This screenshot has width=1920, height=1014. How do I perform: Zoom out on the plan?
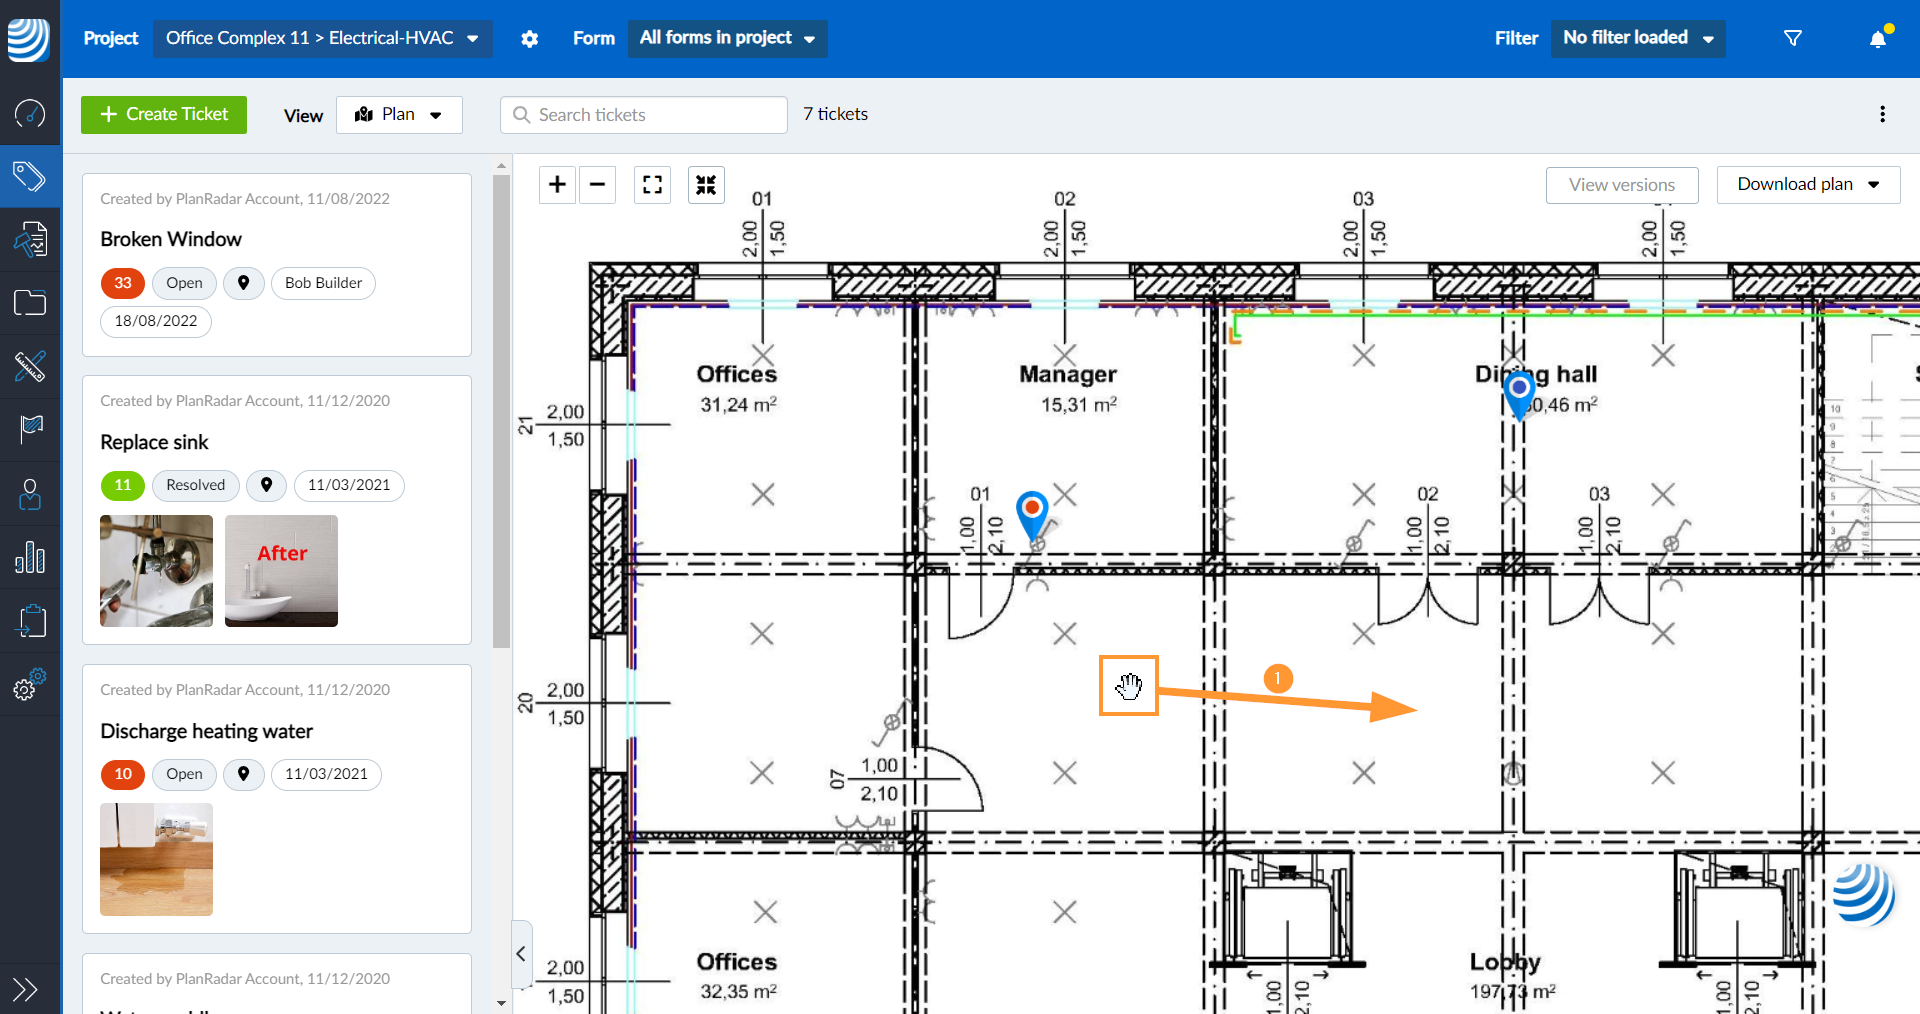click(598, 185)
